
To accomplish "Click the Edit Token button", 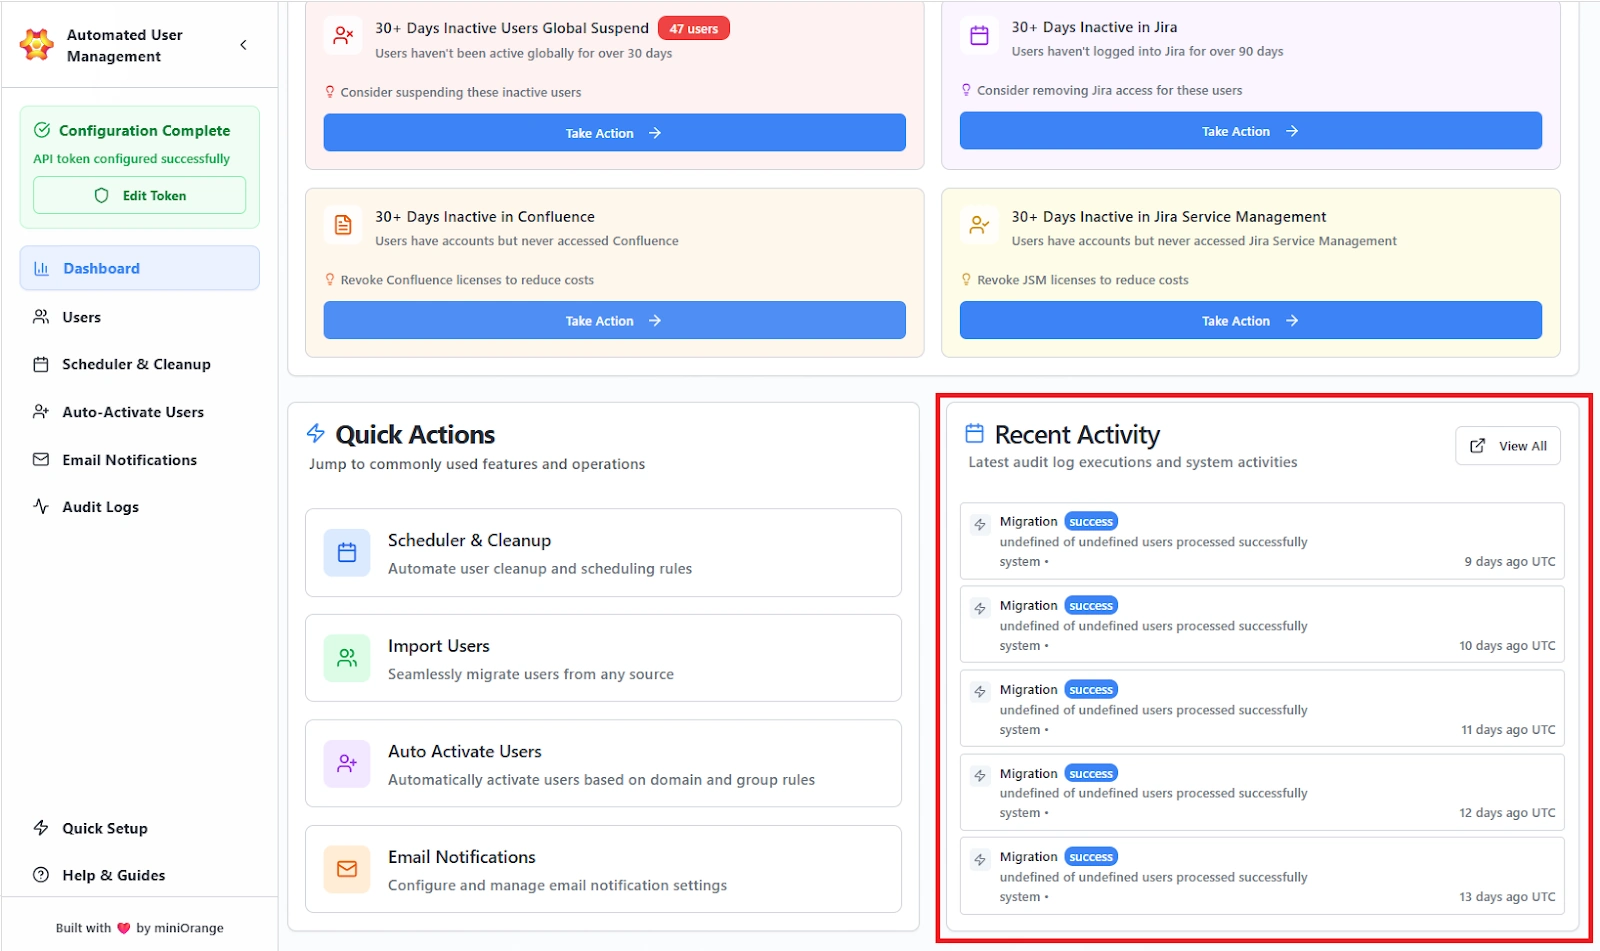I will coord(139,195).
